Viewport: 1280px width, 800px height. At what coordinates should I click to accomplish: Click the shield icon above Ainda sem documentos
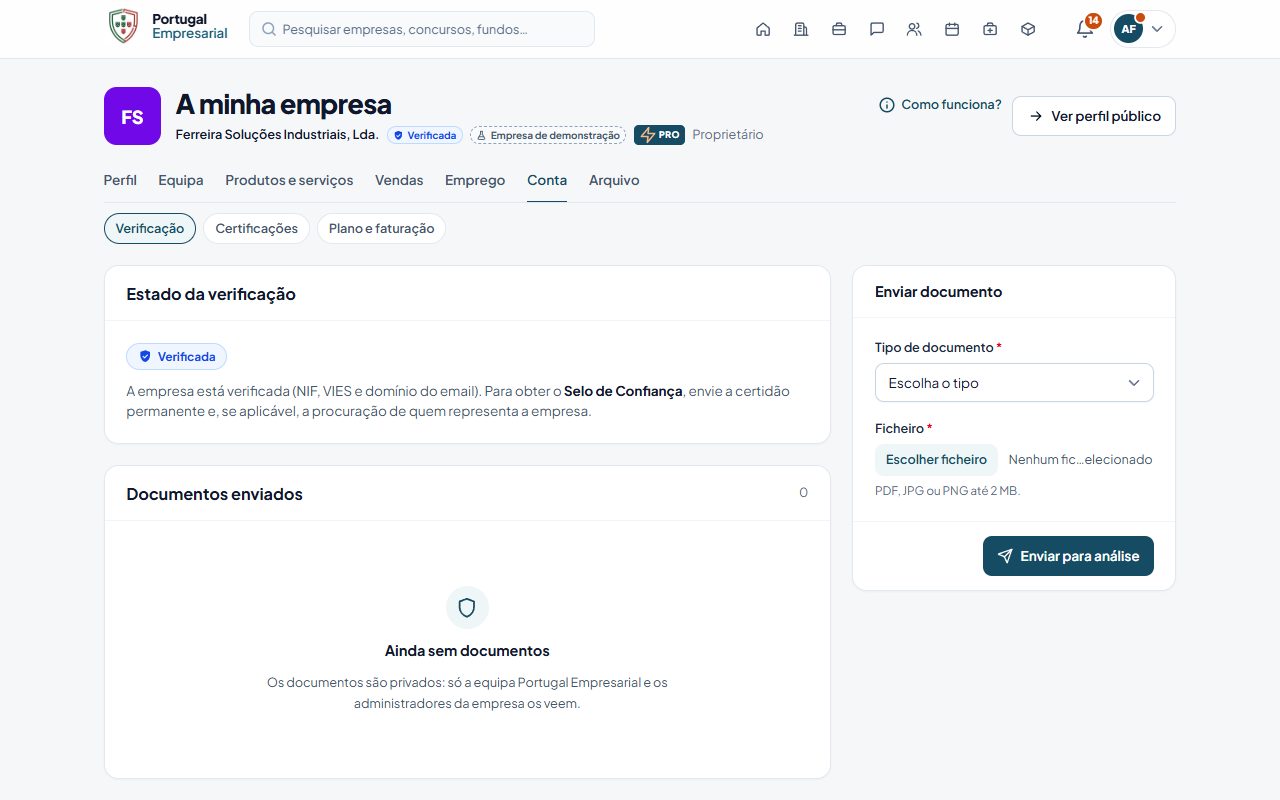467,607
